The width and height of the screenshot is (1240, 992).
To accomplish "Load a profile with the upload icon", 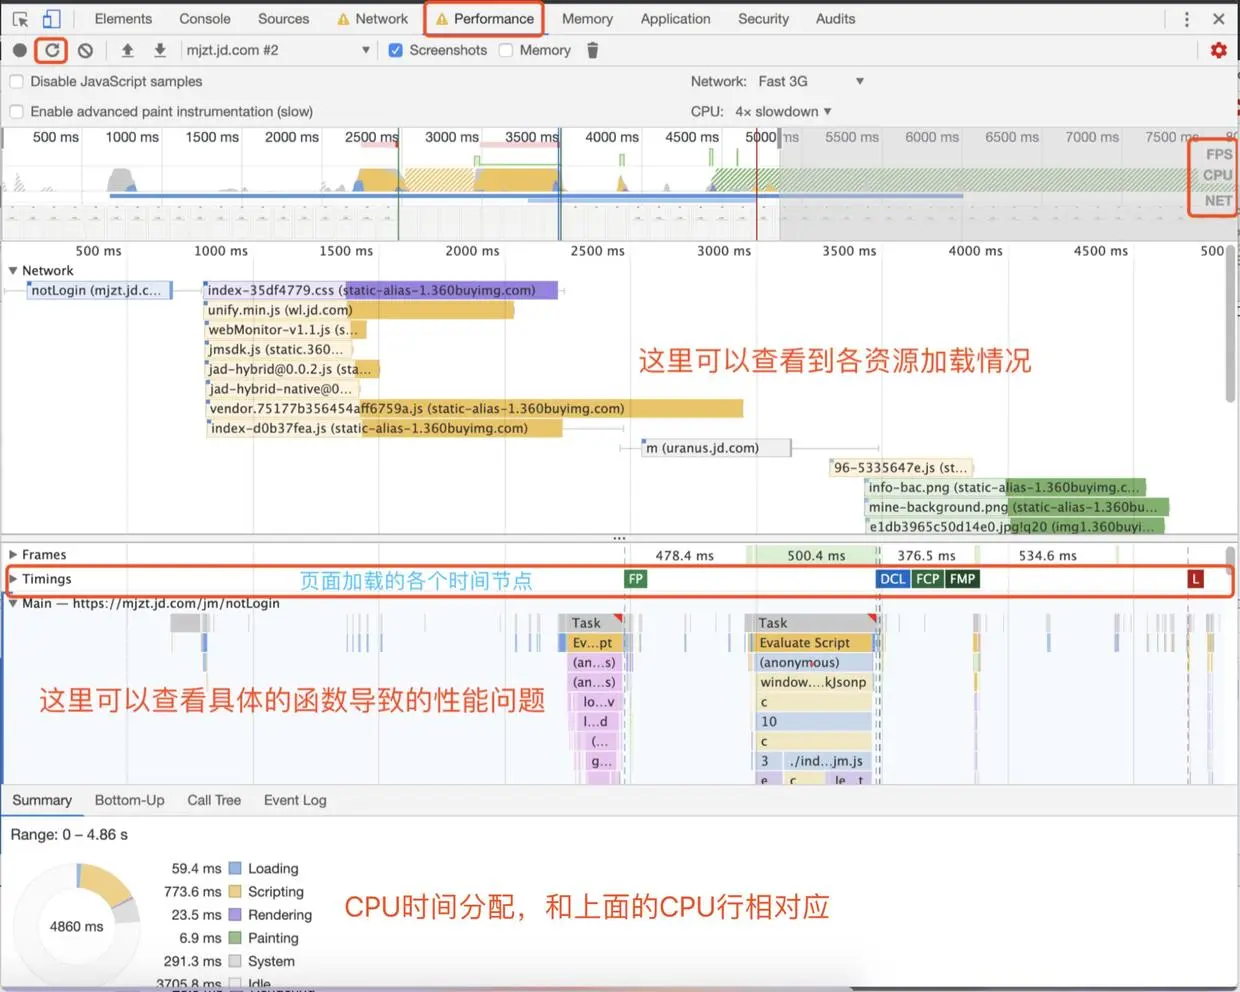I will coord(127,50).
